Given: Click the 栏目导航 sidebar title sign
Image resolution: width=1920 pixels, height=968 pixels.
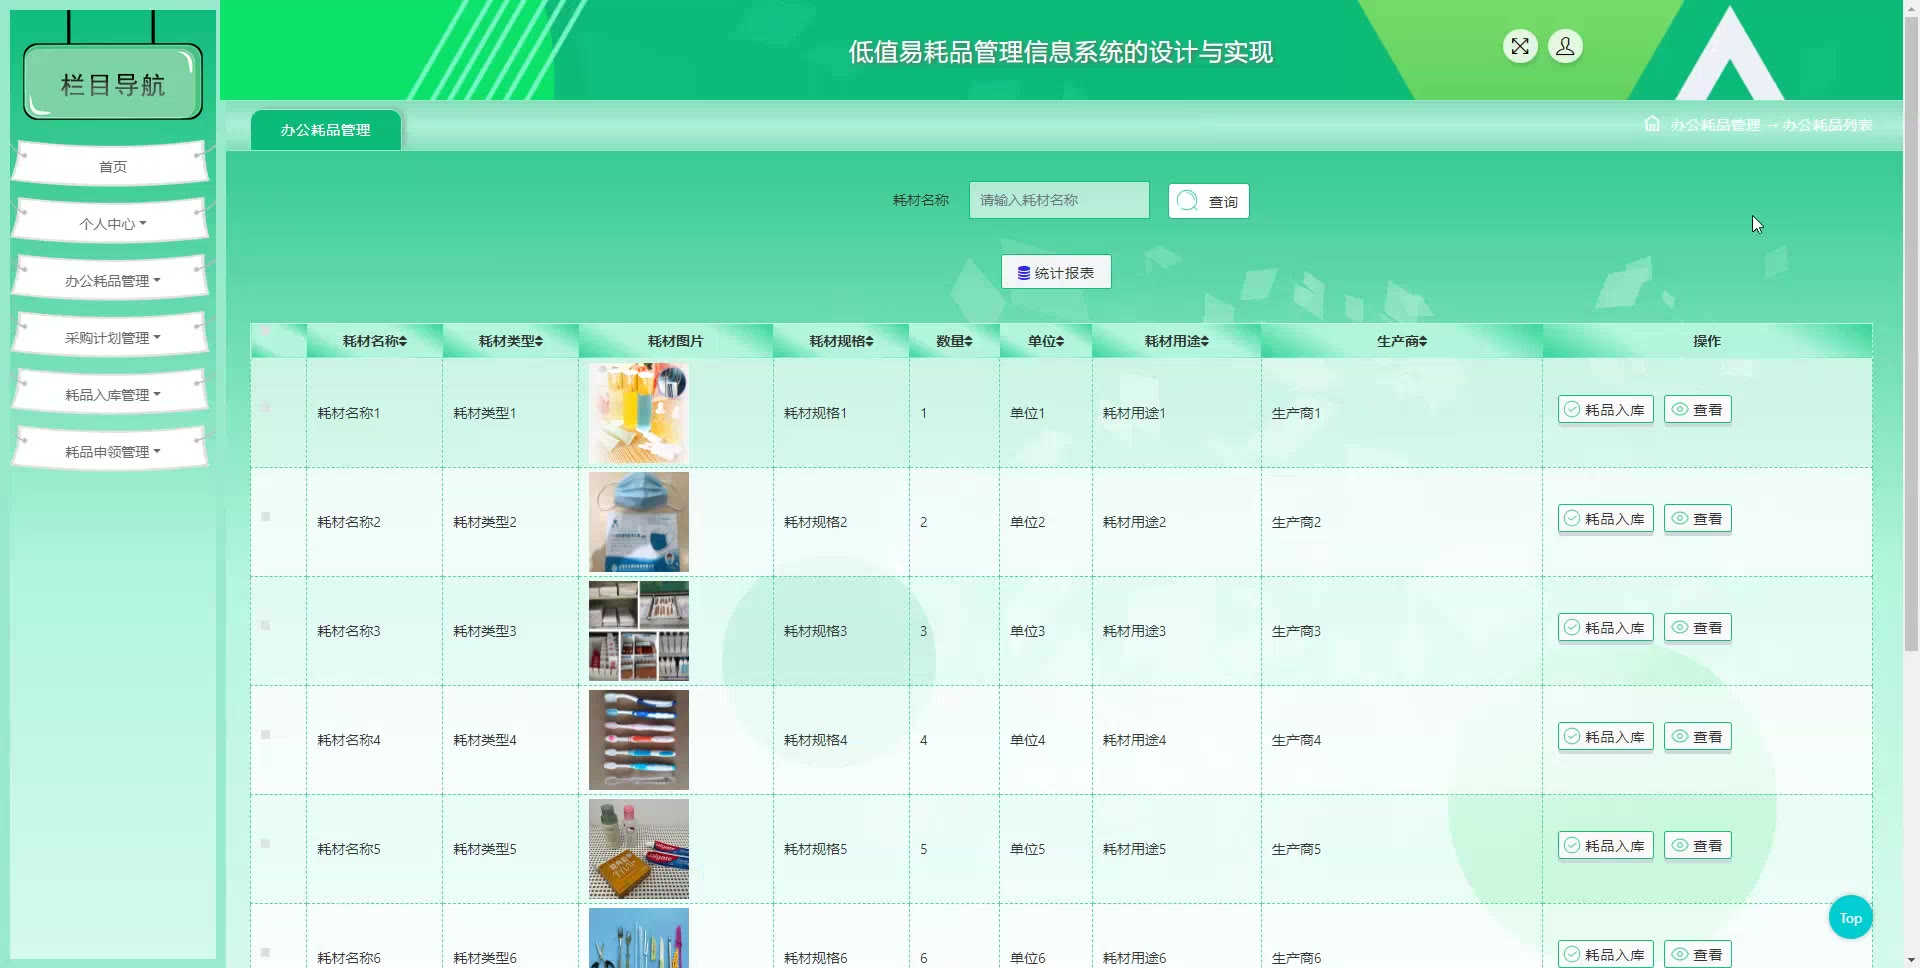Looking at the screenshot, I should point(113,83).
